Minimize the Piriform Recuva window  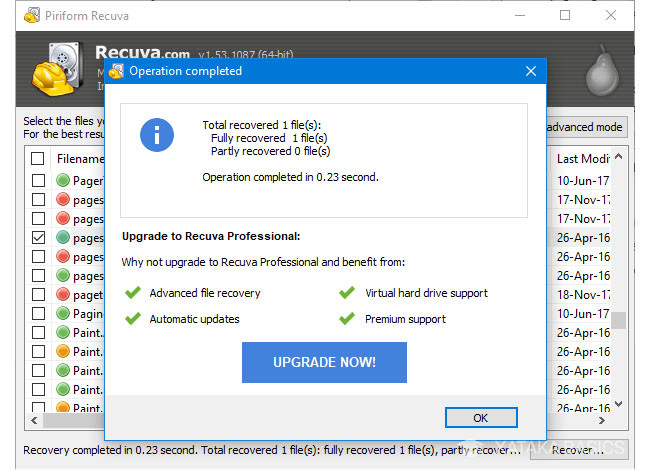point(520,16)
